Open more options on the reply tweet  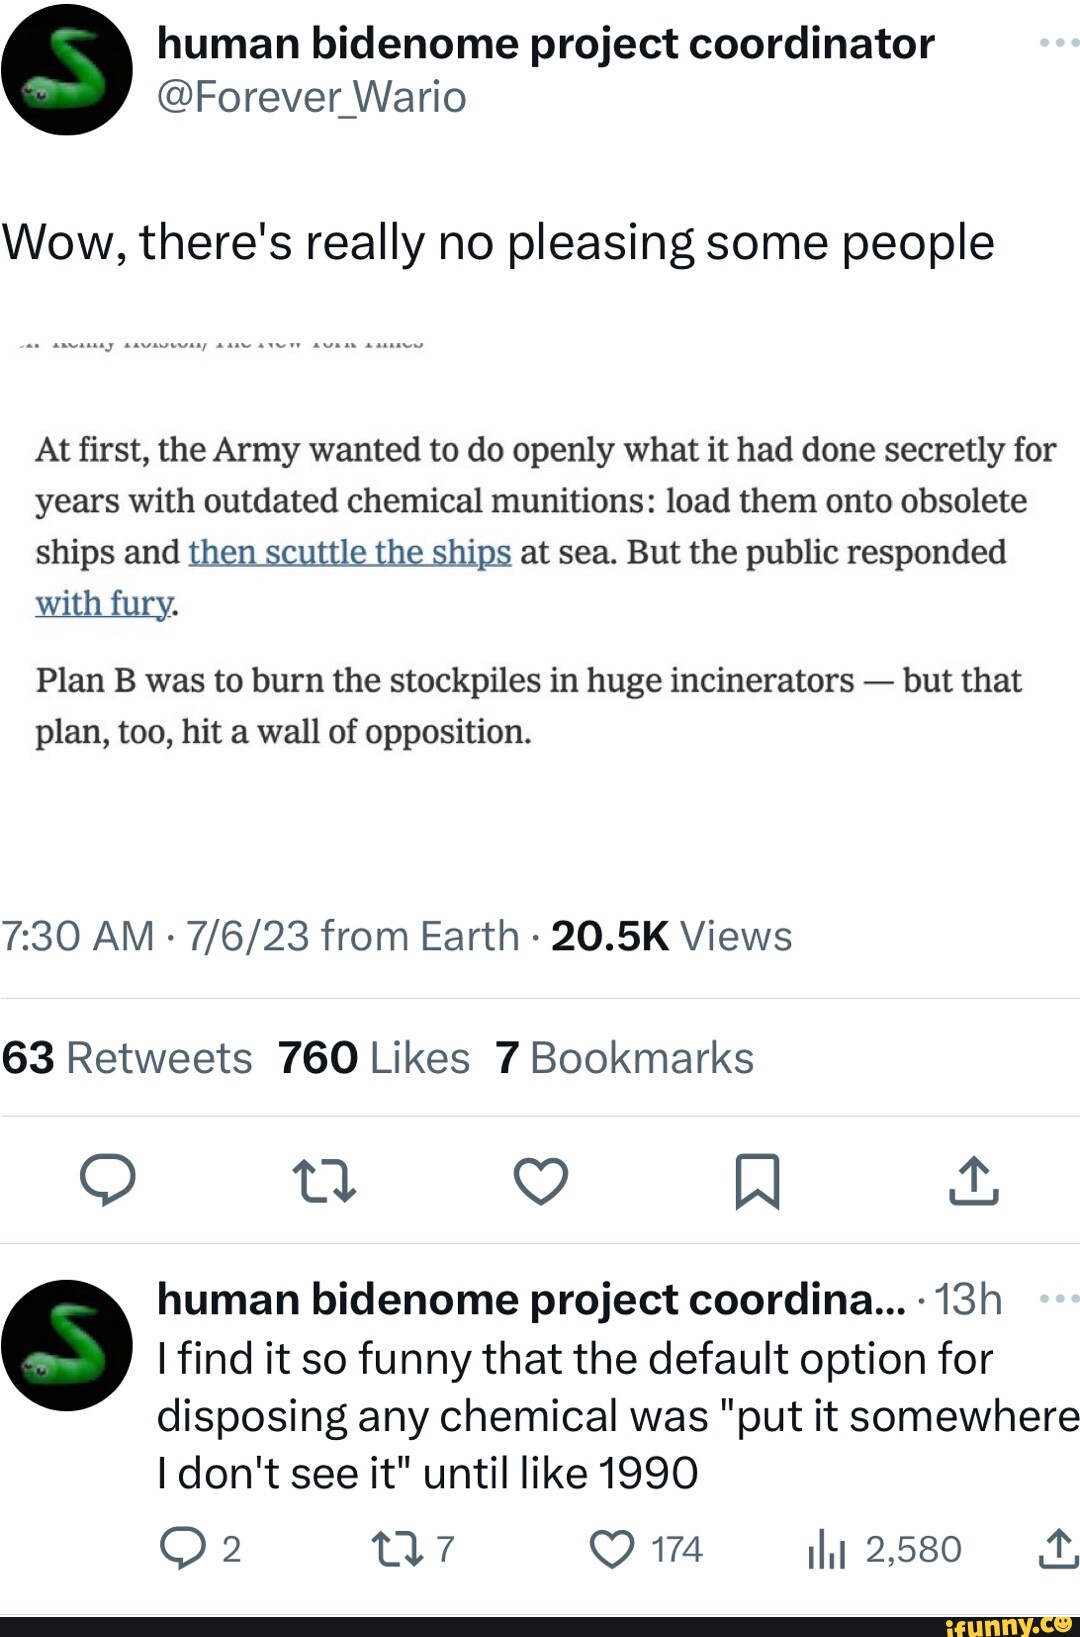(x=1058, y=1299)
